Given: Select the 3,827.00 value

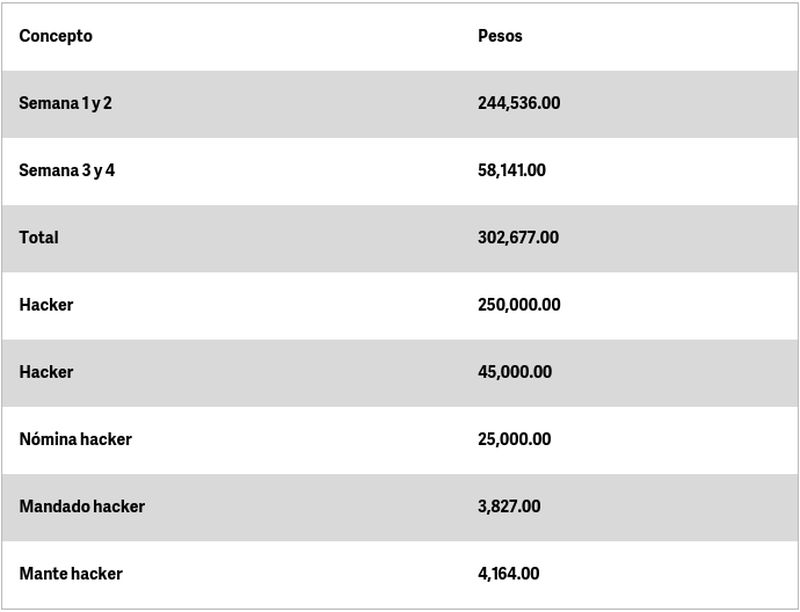Looking at the screenshot, I should pos(509,506).
